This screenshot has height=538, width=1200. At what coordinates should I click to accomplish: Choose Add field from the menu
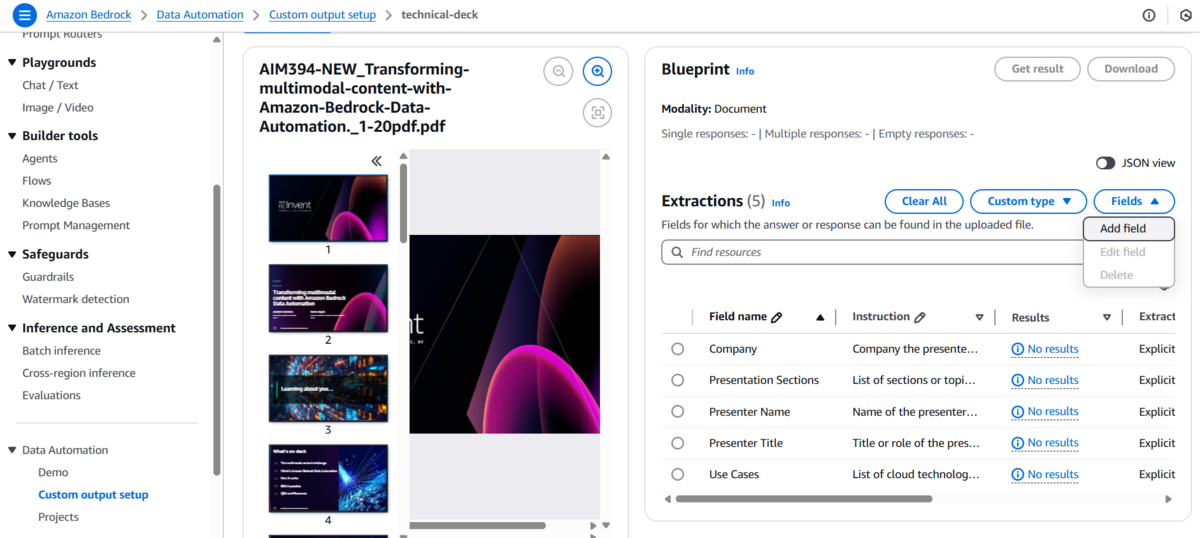[1129, 229]
